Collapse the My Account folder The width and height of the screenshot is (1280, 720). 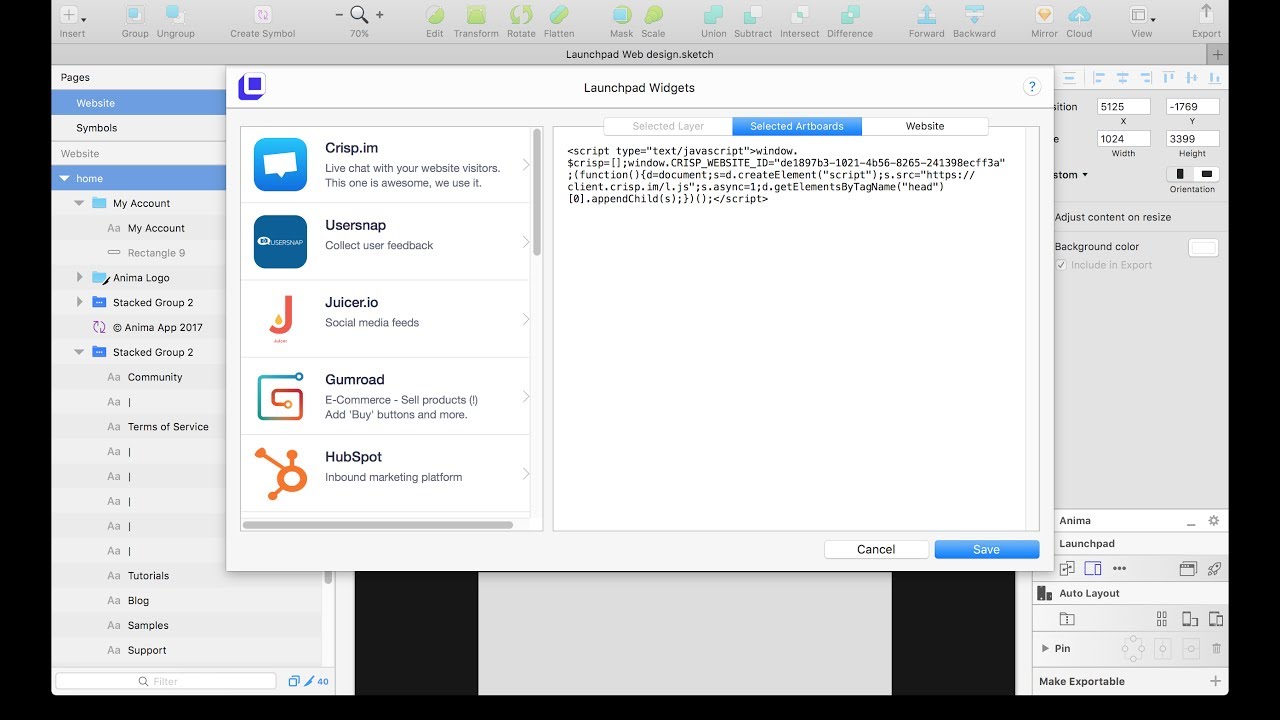click(x=80, y=203)
